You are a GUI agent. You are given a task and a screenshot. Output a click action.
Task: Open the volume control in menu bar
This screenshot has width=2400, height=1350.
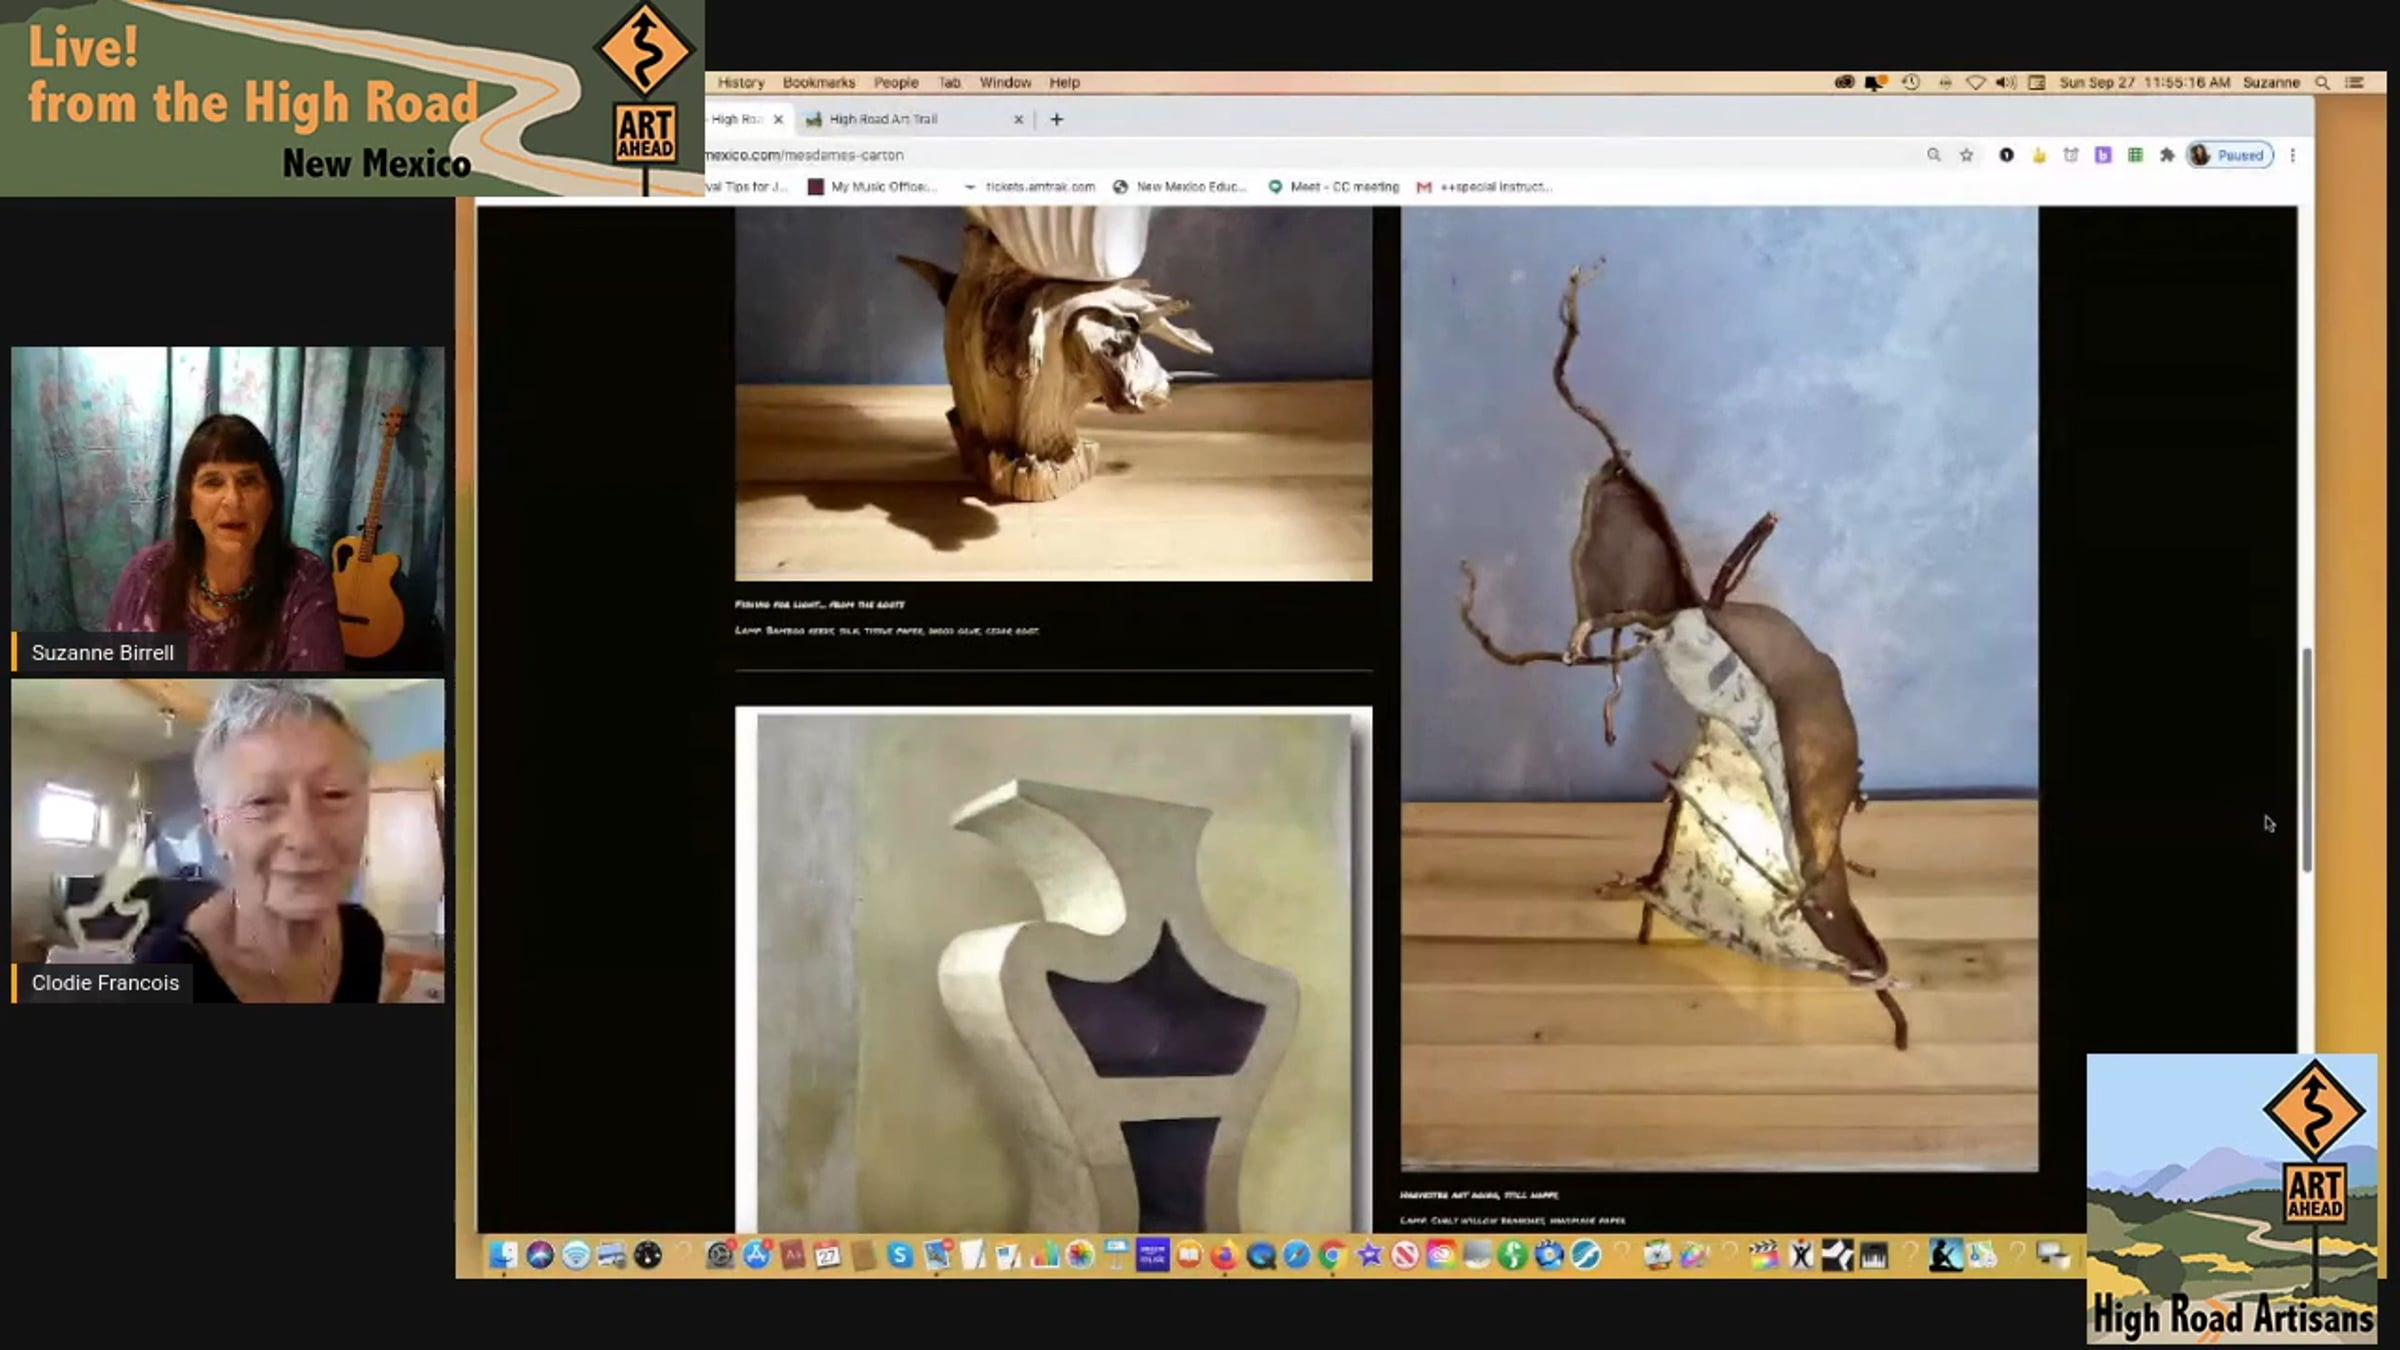(x=2005, y=83)
